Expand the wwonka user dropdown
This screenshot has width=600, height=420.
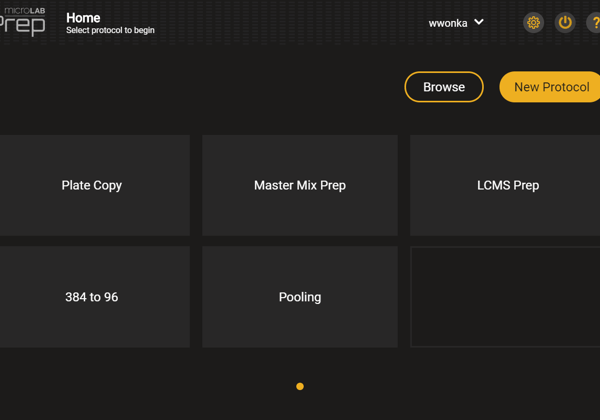479,22
